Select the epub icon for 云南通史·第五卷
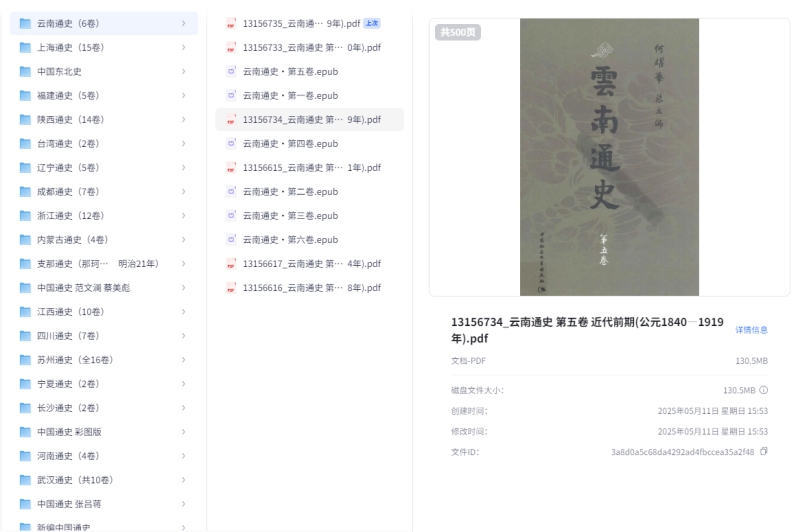Viewport: 800px width, 532px height. point(231,71)
